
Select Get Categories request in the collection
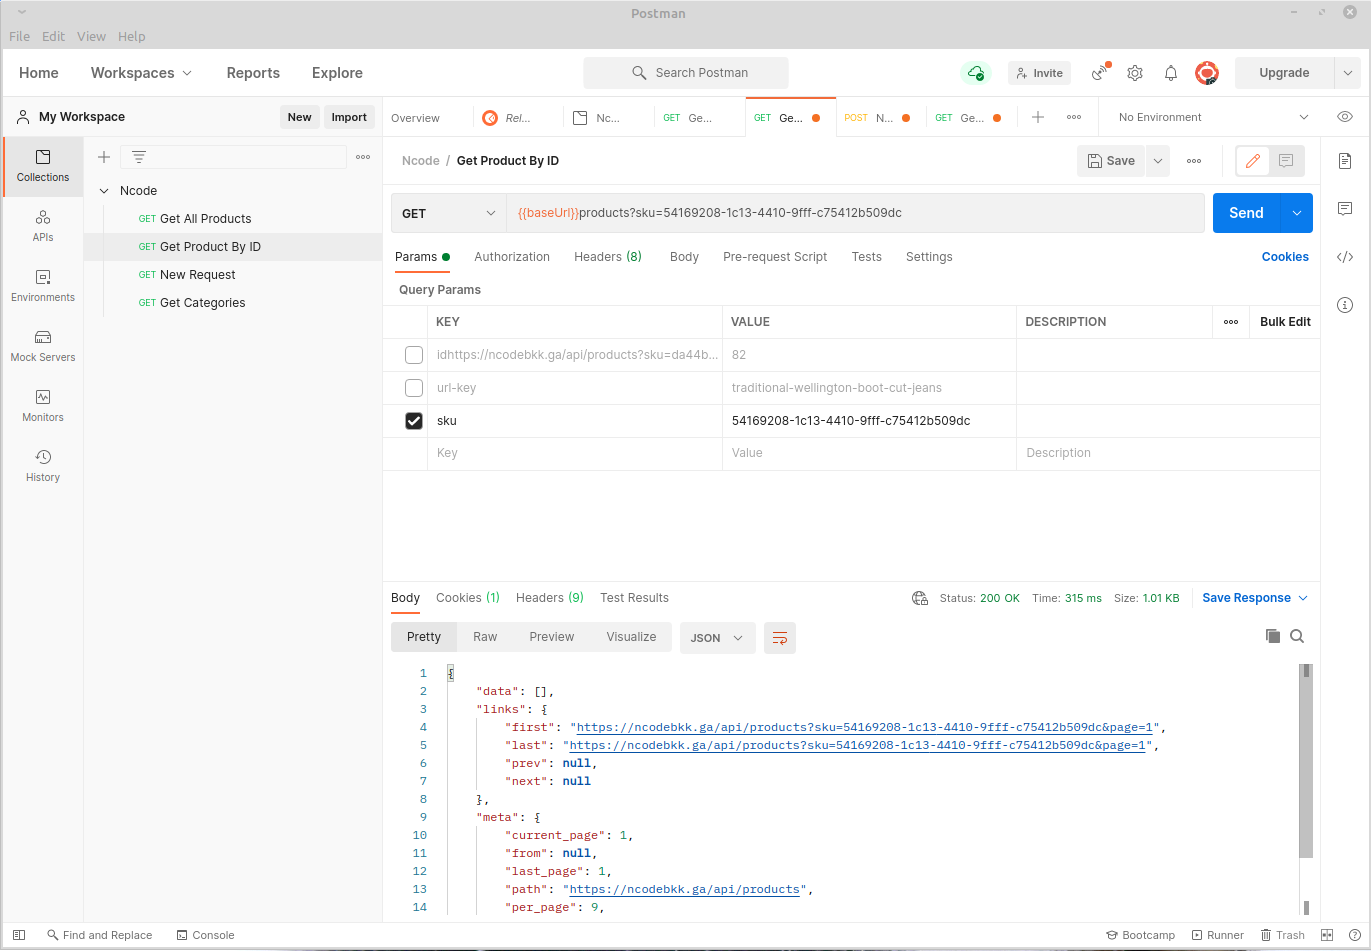[x=202, y=303]
